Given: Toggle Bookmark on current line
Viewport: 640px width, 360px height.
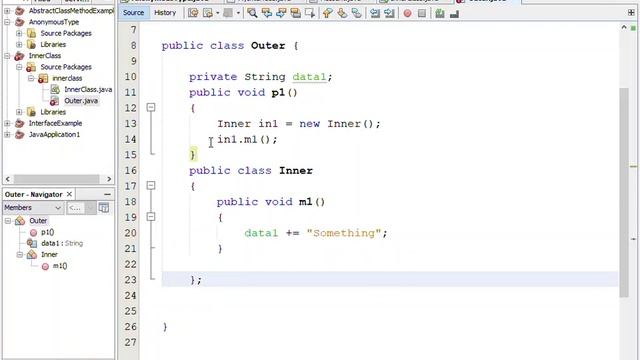Looking at the screenshot, I should coord(356,13).
